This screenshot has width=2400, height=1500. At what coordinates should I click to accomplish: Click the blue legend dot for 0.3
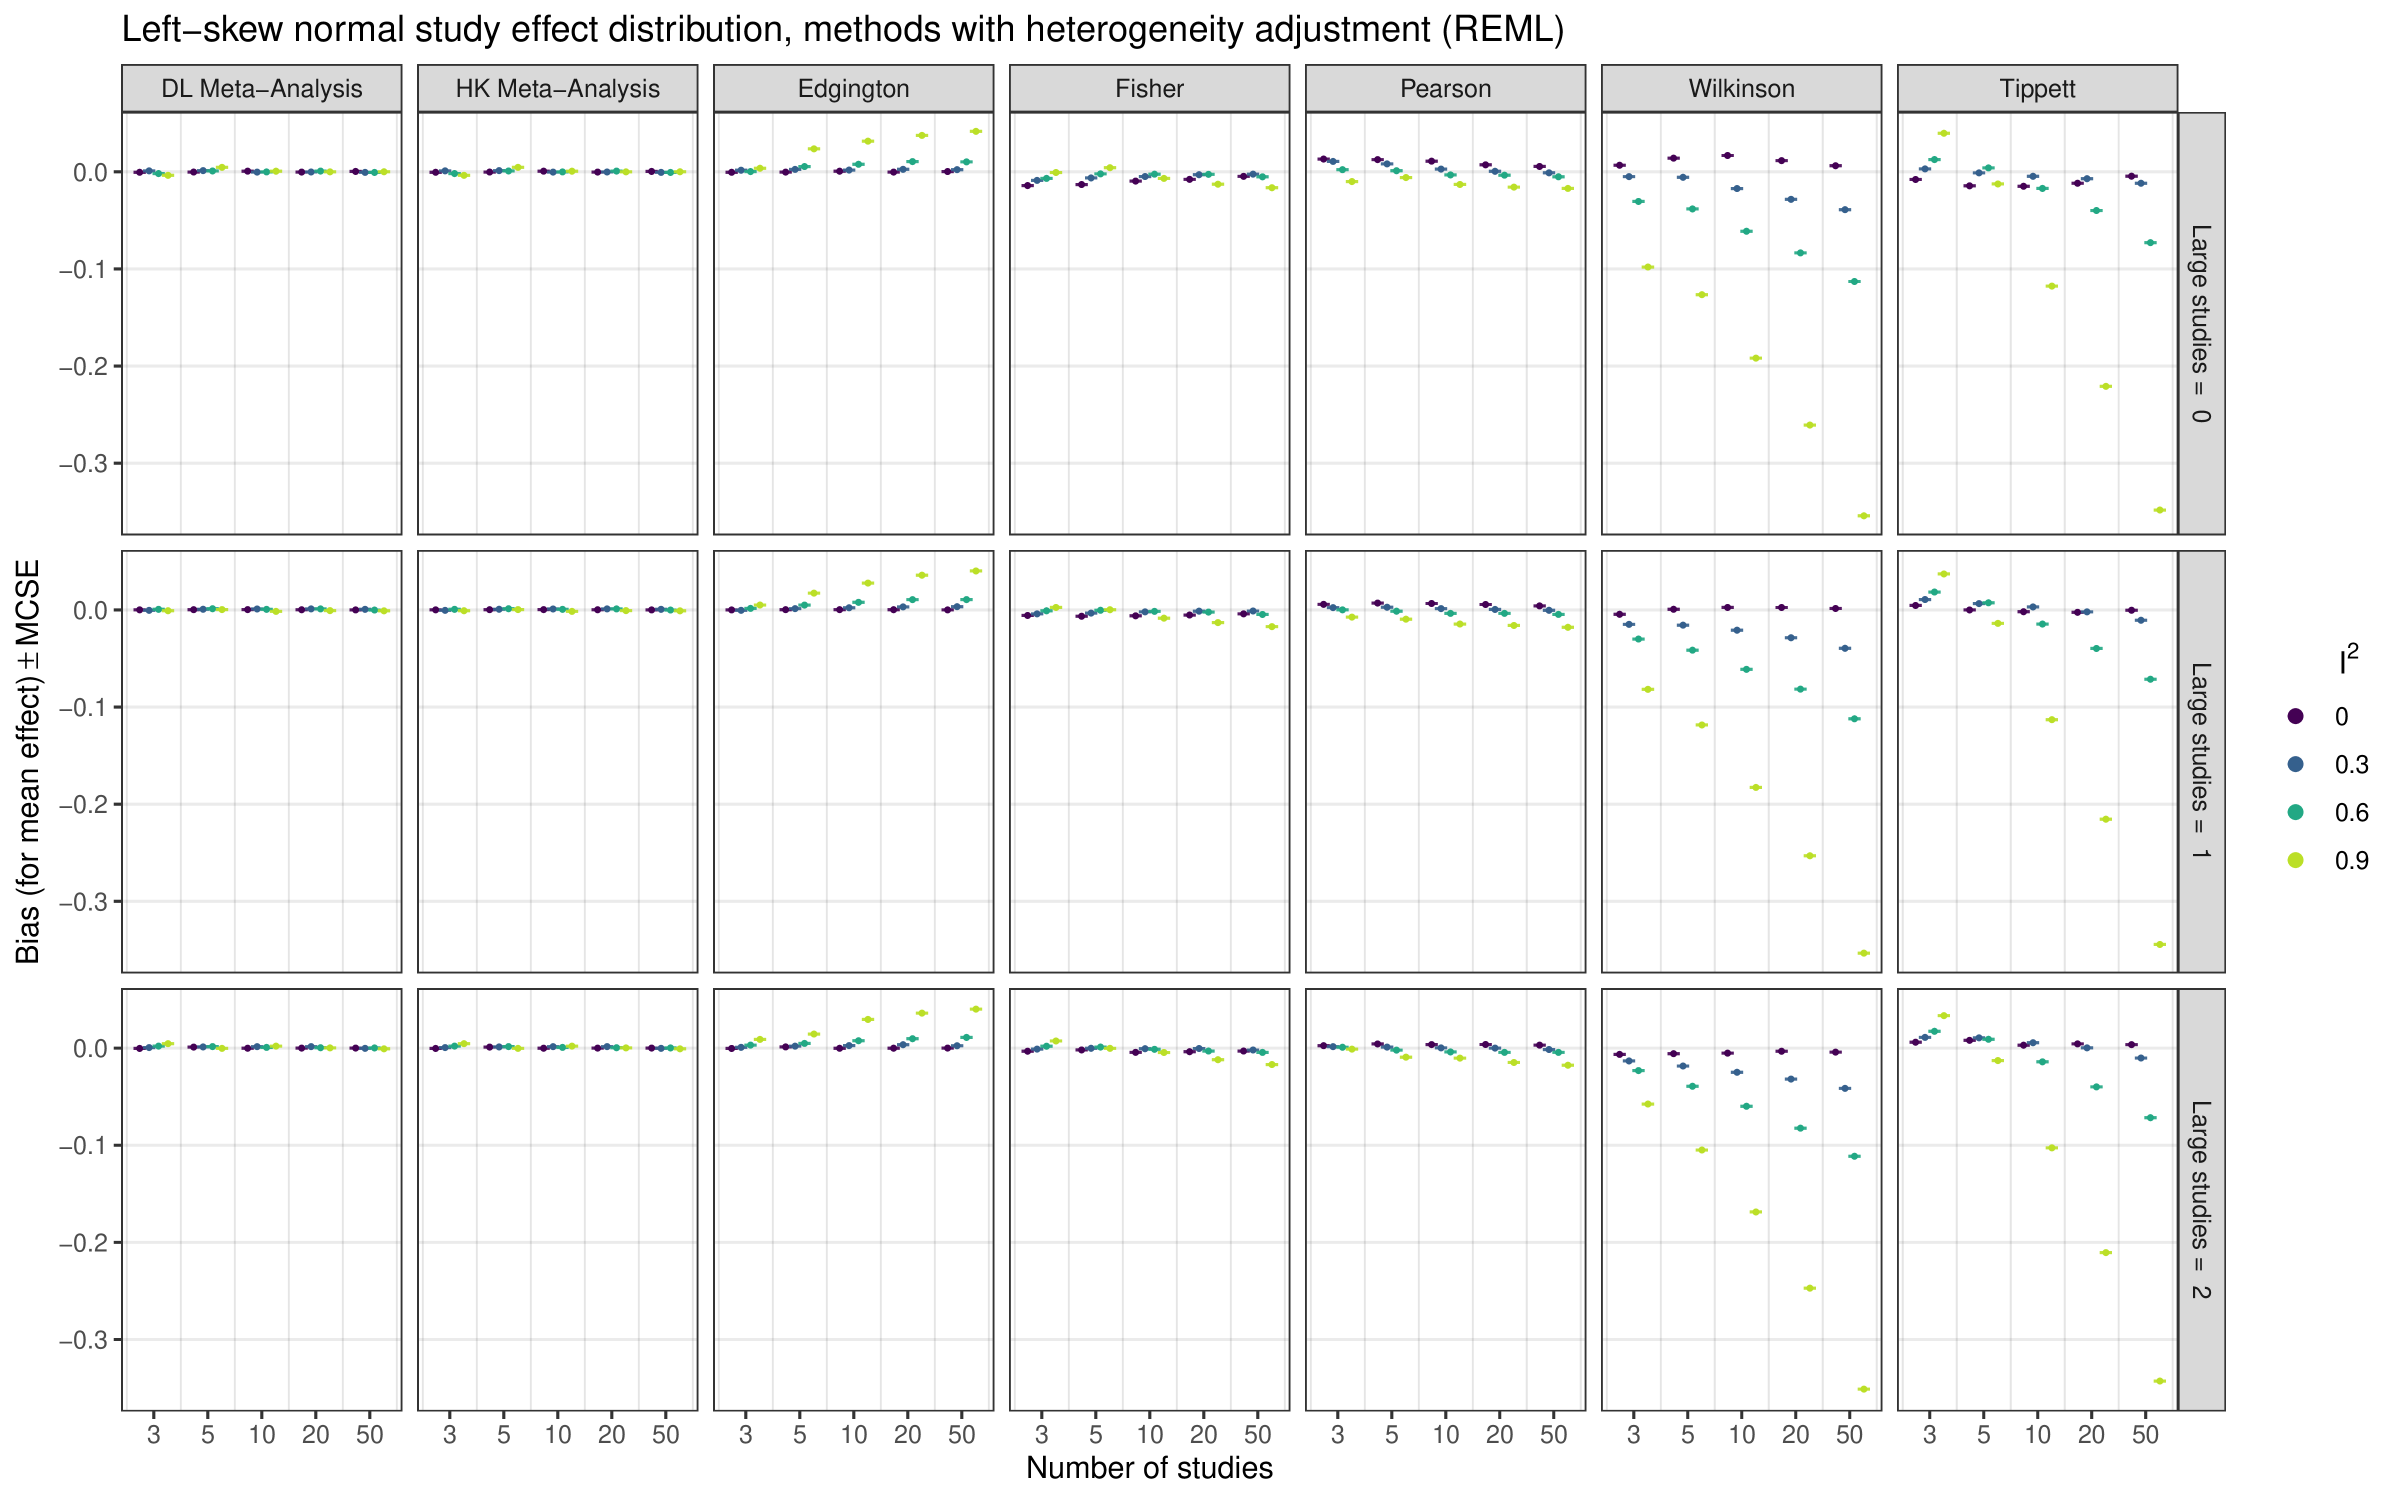click(2296, 764)
